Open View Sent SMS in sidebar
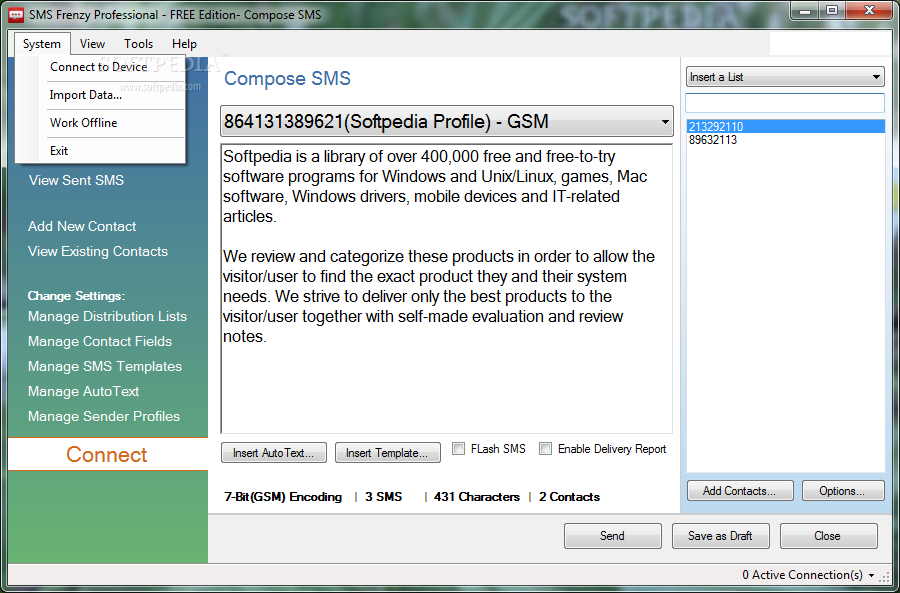Image resolution: width=900 pixels, height=593 pixels. (76, 180)
